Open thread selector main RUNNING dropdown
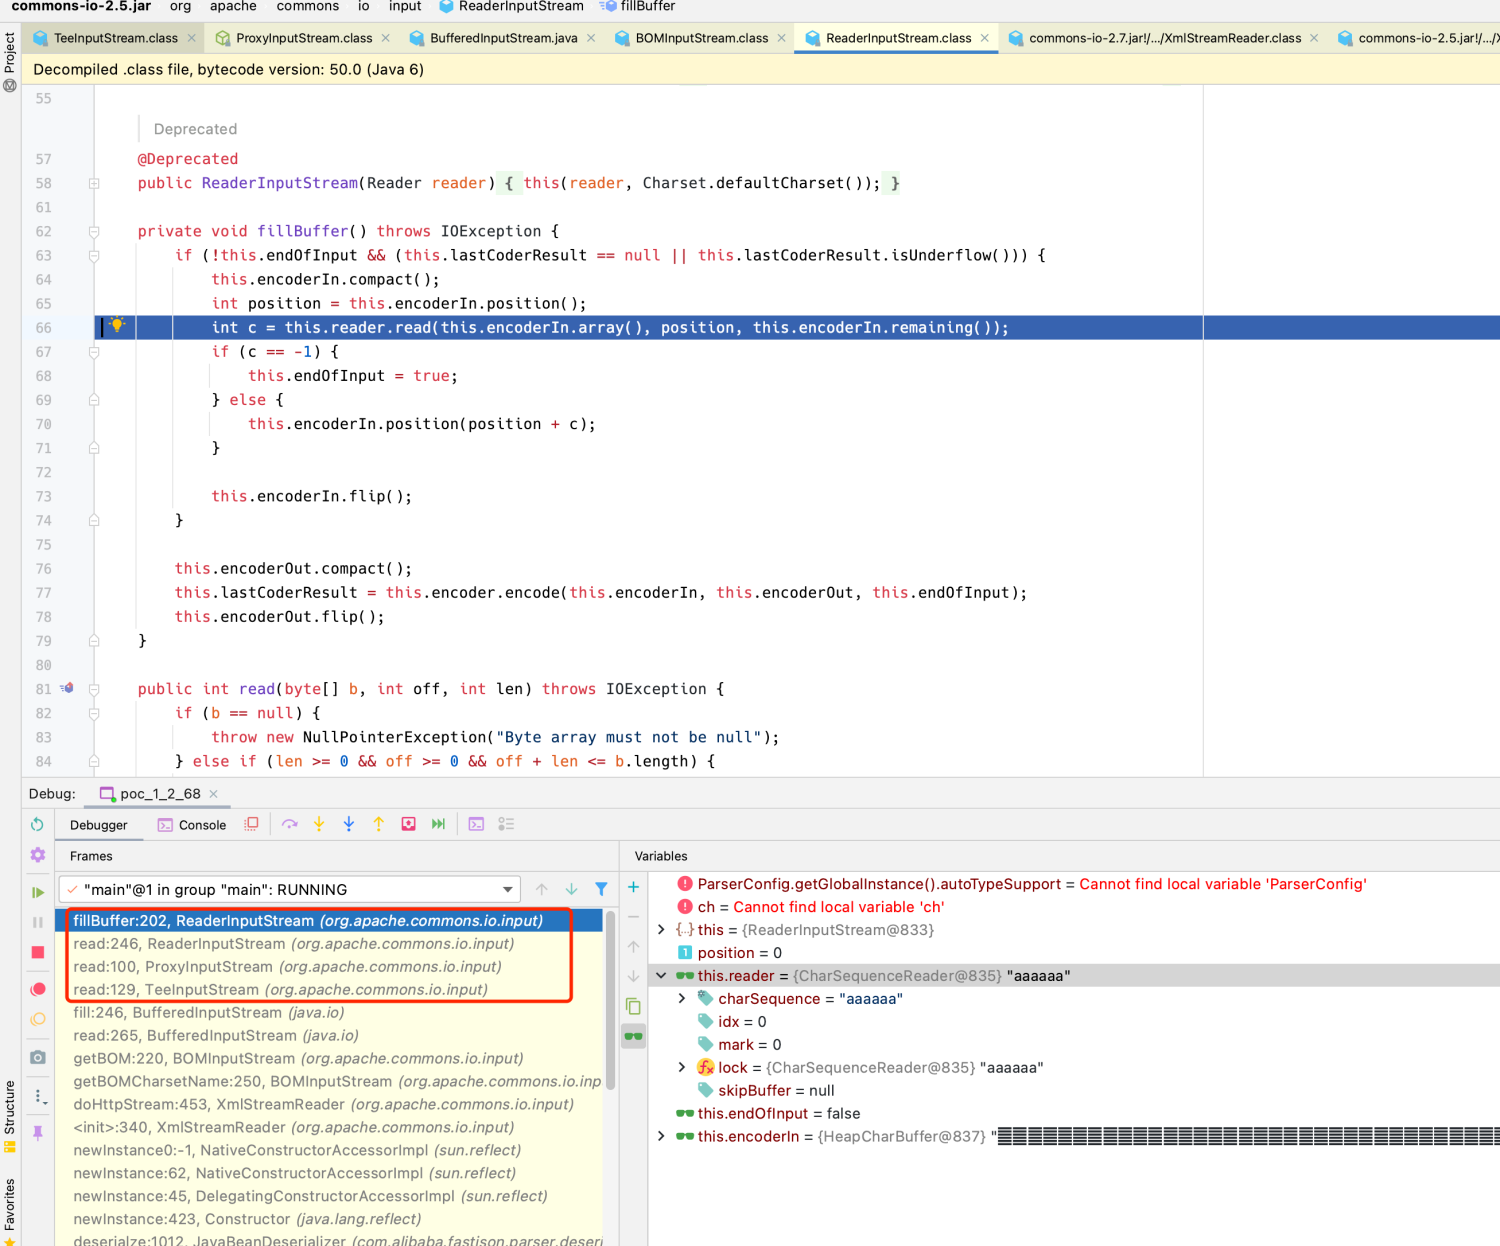This screenshot has width=1500, height=1246. (290, 889)
